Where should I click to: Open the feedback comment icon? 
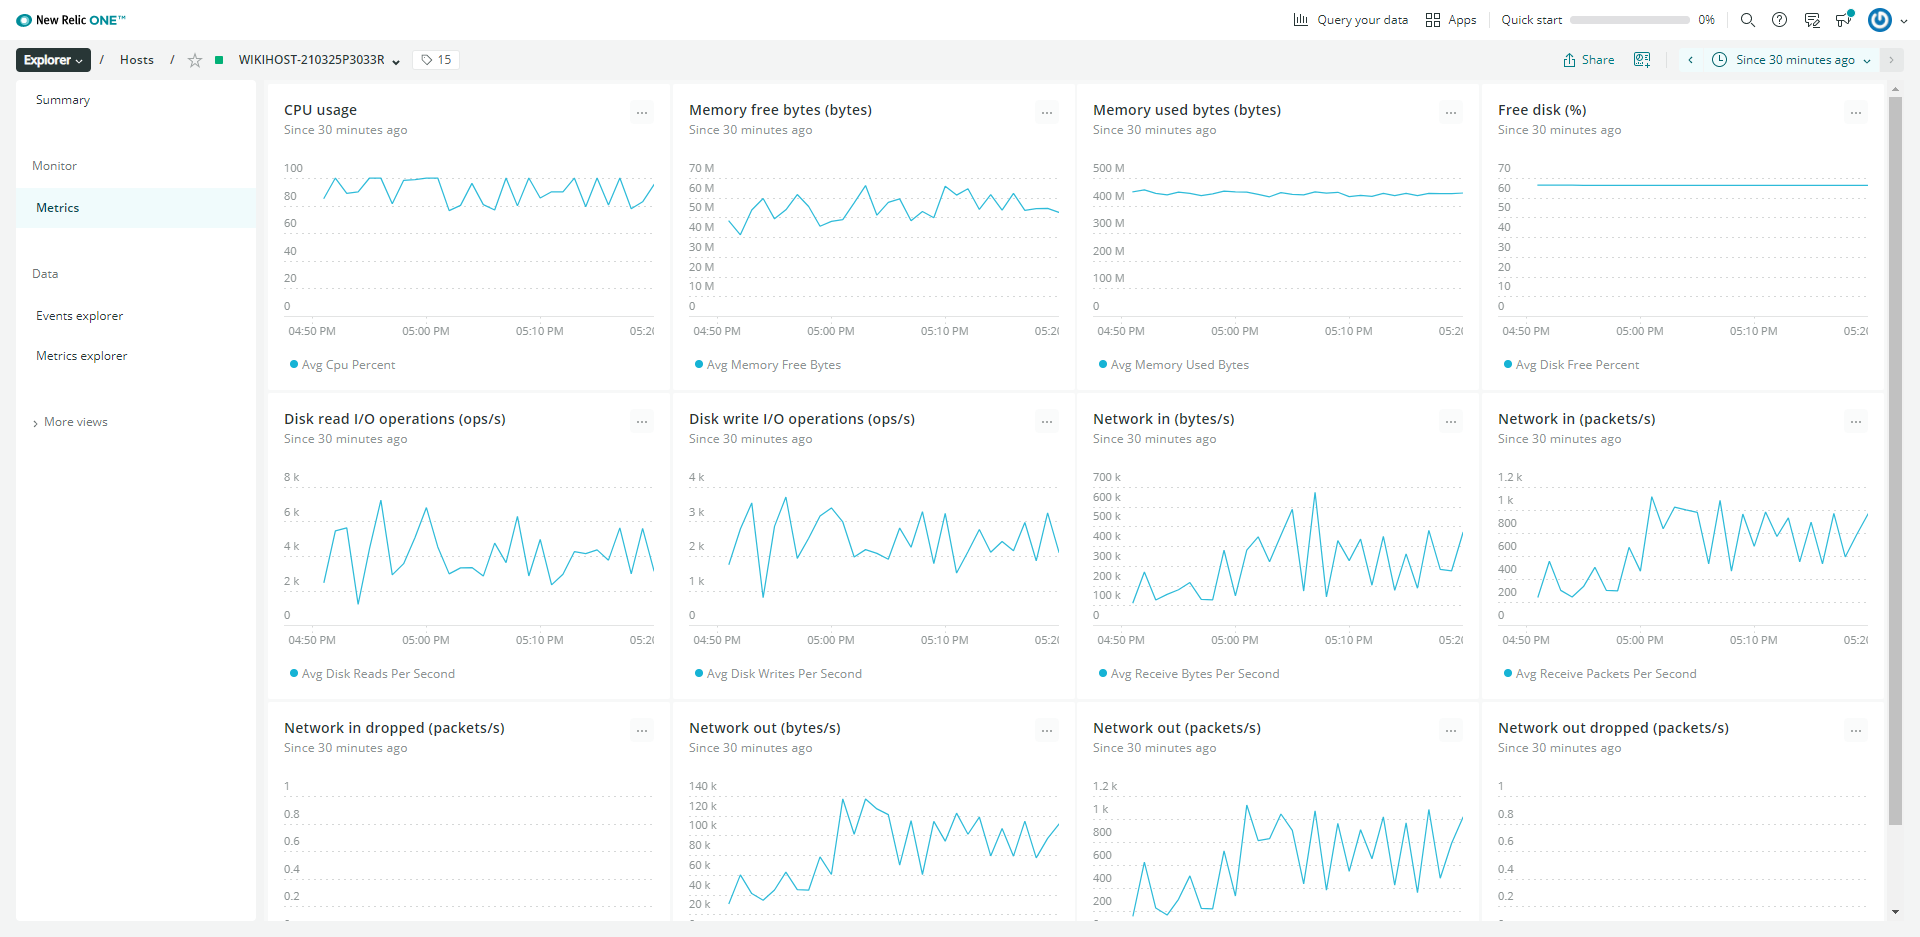coord(1812,20)
